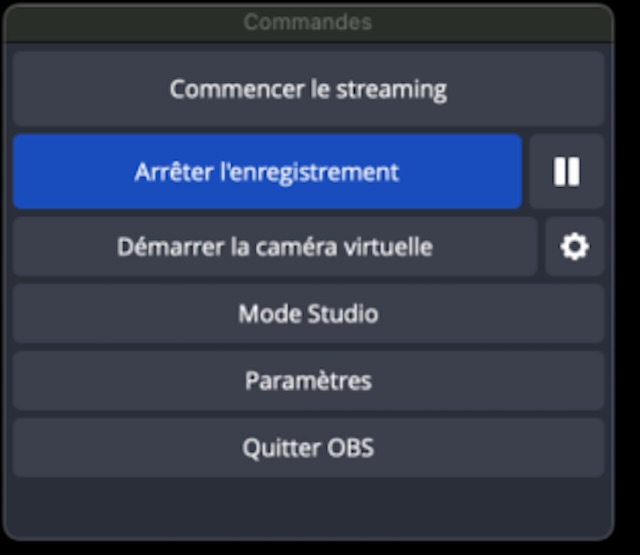Start the virtual camera
This screenshot has width=640, height=555.
[x=275, y=246]
